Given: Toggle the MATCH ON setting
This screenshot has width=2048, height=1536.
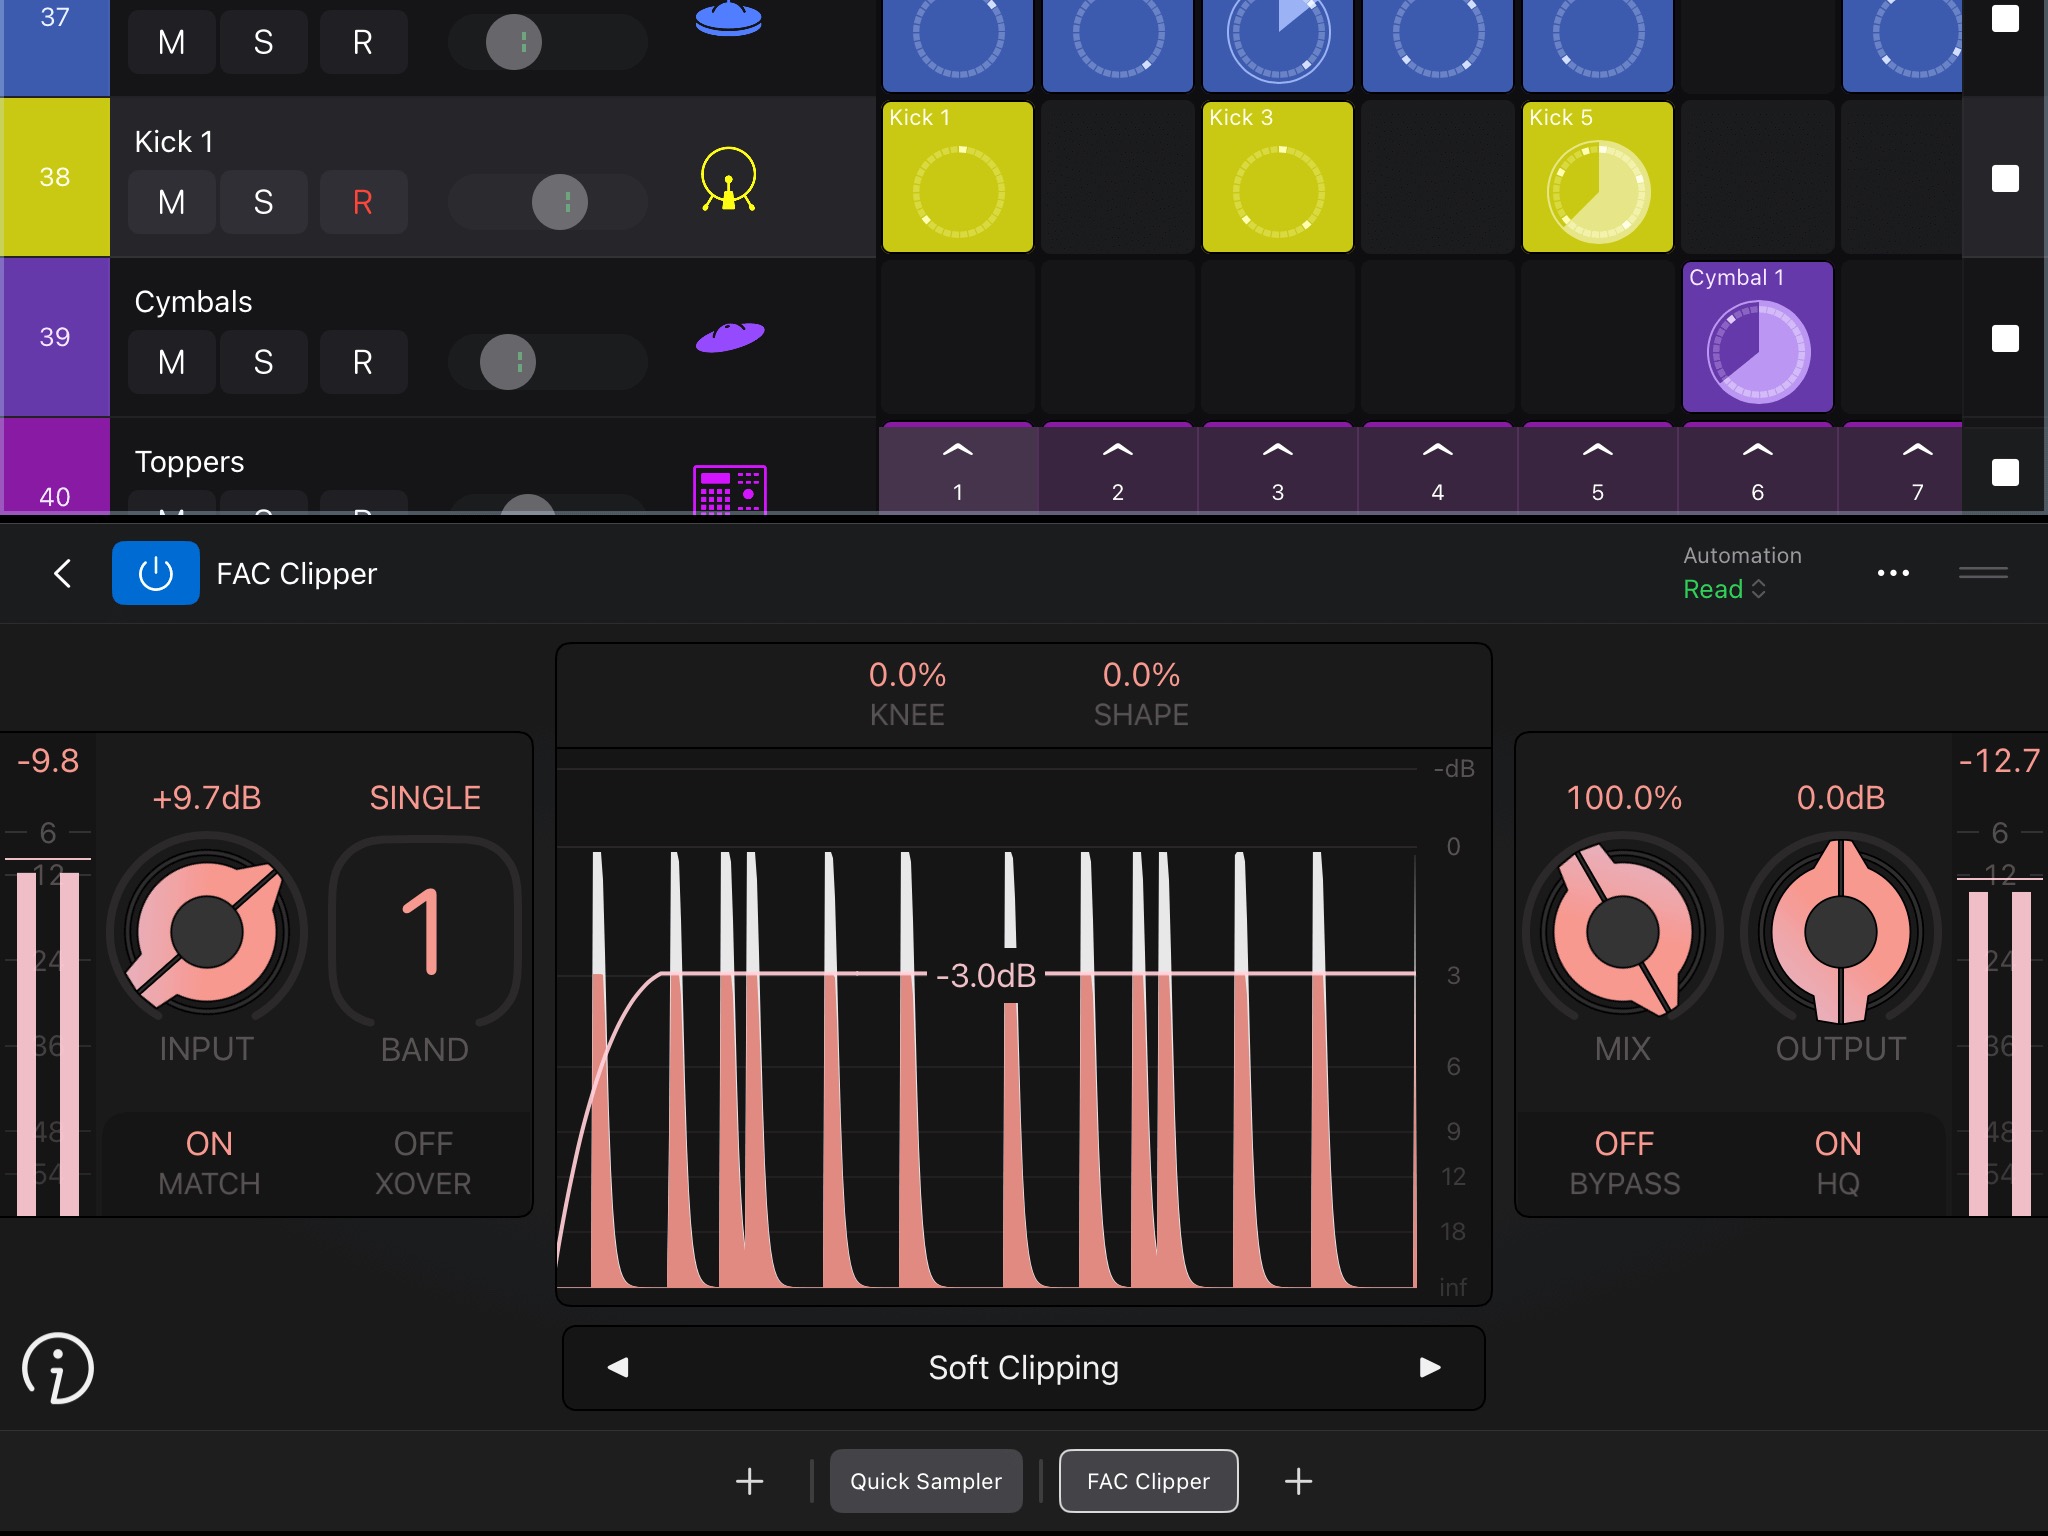Looking at the screenshot, I should tap(209, 1163).
